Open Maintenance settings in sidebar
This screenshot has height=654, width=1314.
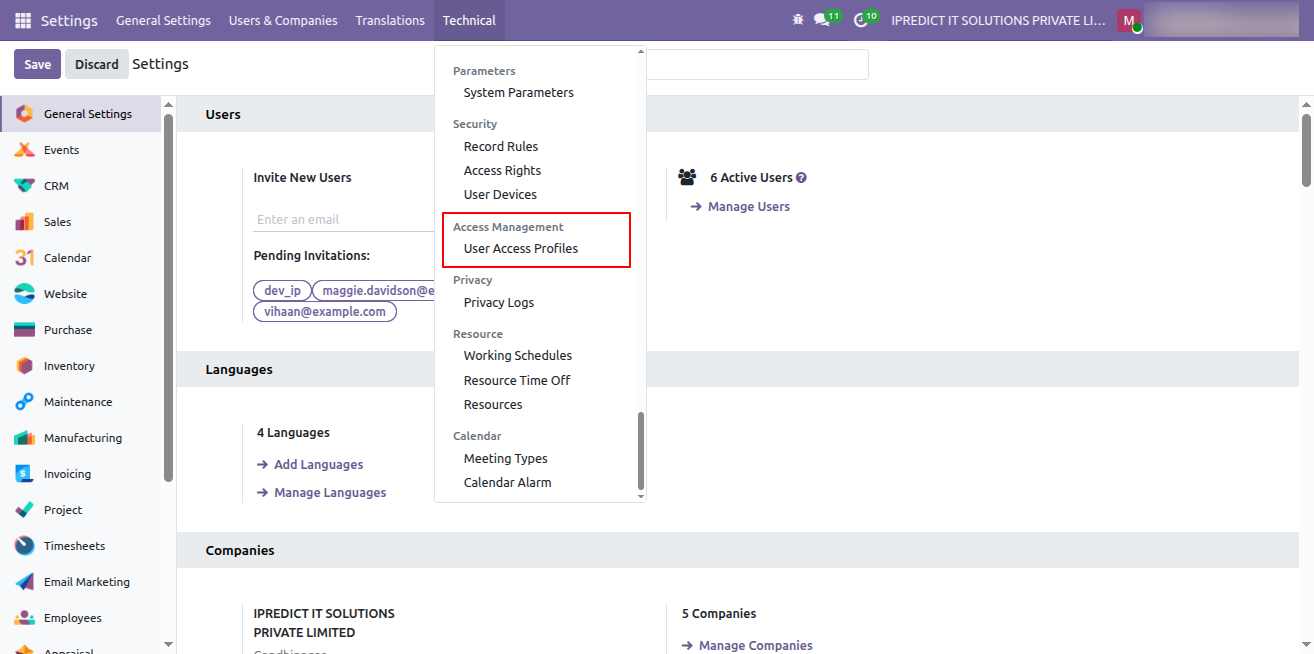tap(80, 402)
